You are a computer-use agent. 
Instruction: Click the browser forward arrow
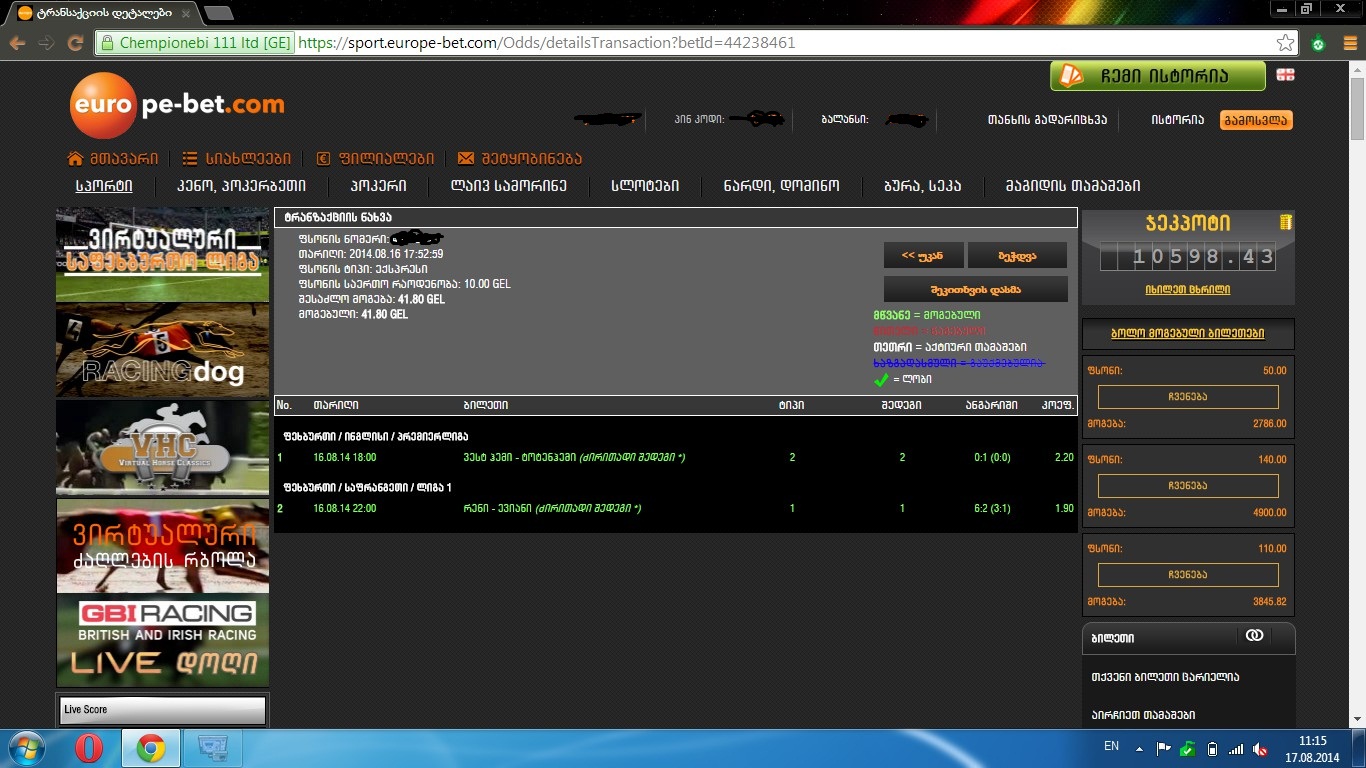[x=46, y=43]
